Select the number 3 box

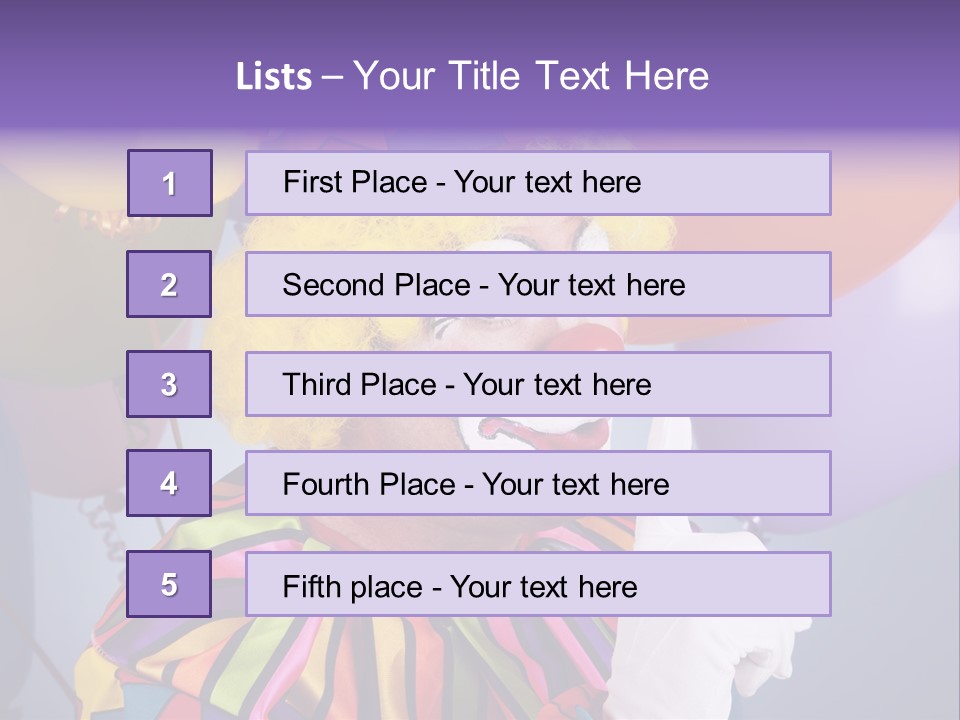(169, 384)
